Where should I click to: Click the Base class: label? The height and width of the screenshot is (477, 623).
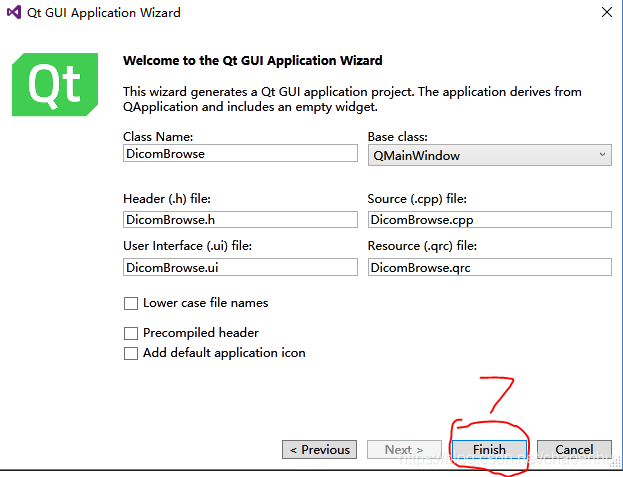(398, 137)
